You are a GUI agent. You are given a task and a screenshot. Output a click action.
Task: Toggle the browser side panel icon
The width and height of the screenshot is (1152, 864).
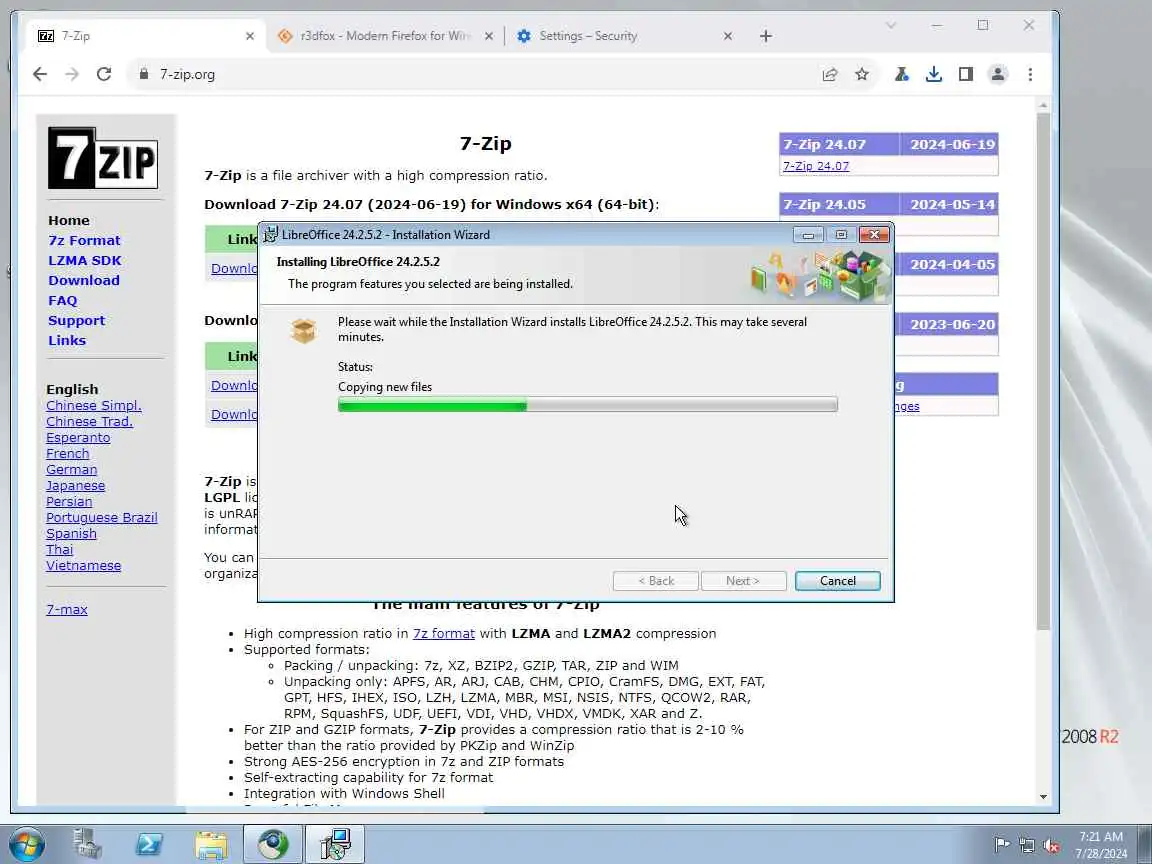(x=965, y=74)
